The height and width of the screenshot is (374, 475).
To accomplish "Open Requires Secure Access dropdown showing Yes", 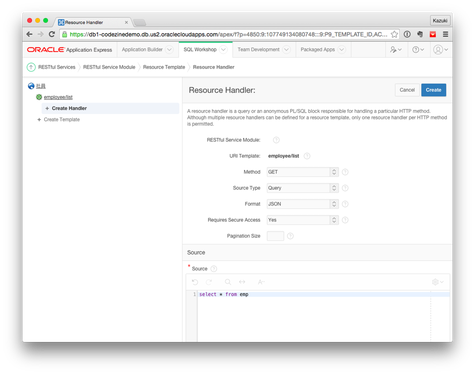I will tap(303, 220).
